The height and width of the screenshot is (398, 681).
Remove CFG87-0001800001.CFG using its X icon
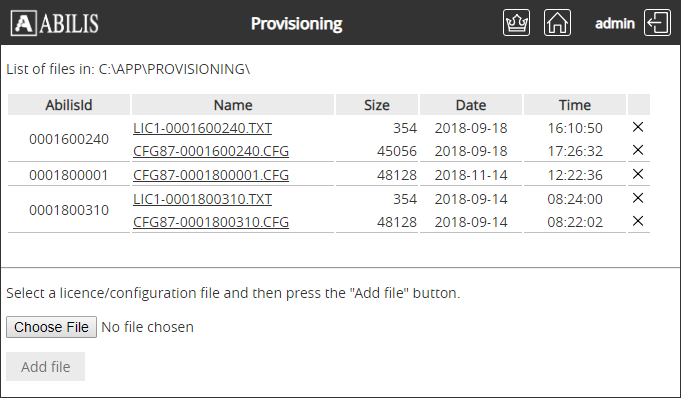click(x=638, y=174)
